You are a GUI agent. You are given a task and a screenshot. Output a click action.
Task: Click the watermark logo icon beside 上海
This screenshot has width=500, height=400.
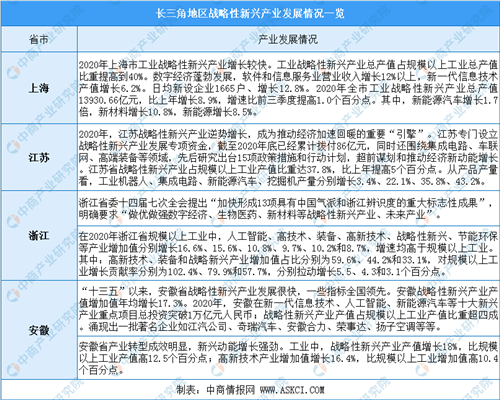[x=13, y=72]
